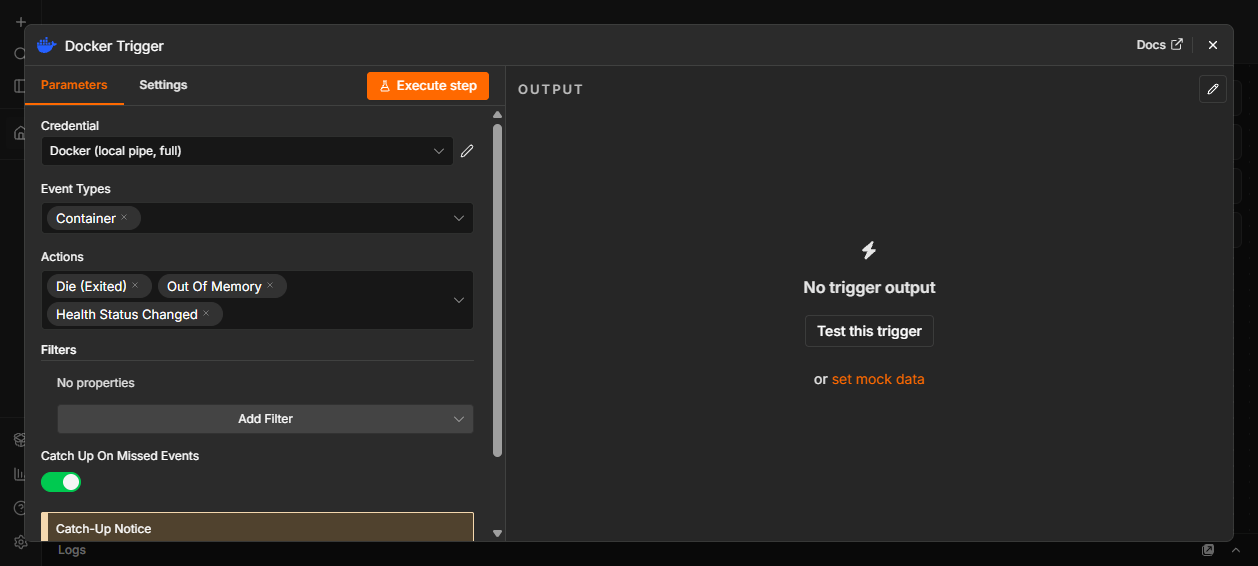Click the pencil icon in the Output panel
1258x566 pixels.
(1213, 89)
